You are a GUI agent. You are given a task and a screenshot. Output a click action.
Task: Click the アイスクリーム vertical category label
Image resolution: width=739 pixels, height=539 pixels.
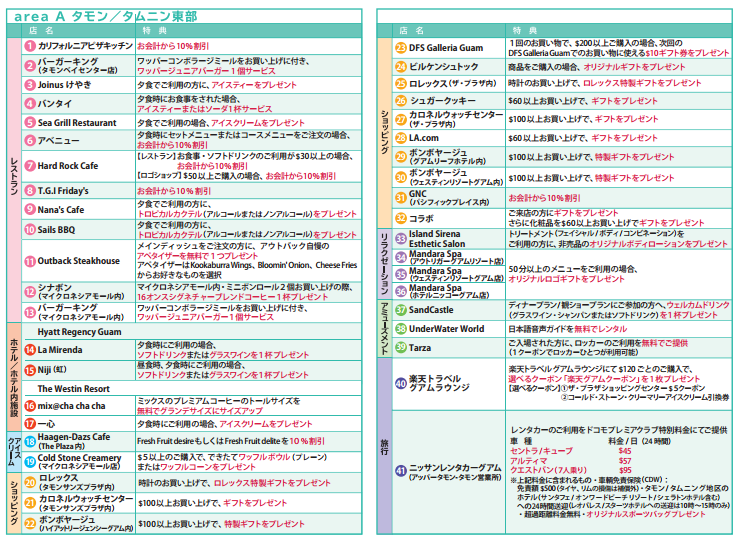[x=14, y=452]
